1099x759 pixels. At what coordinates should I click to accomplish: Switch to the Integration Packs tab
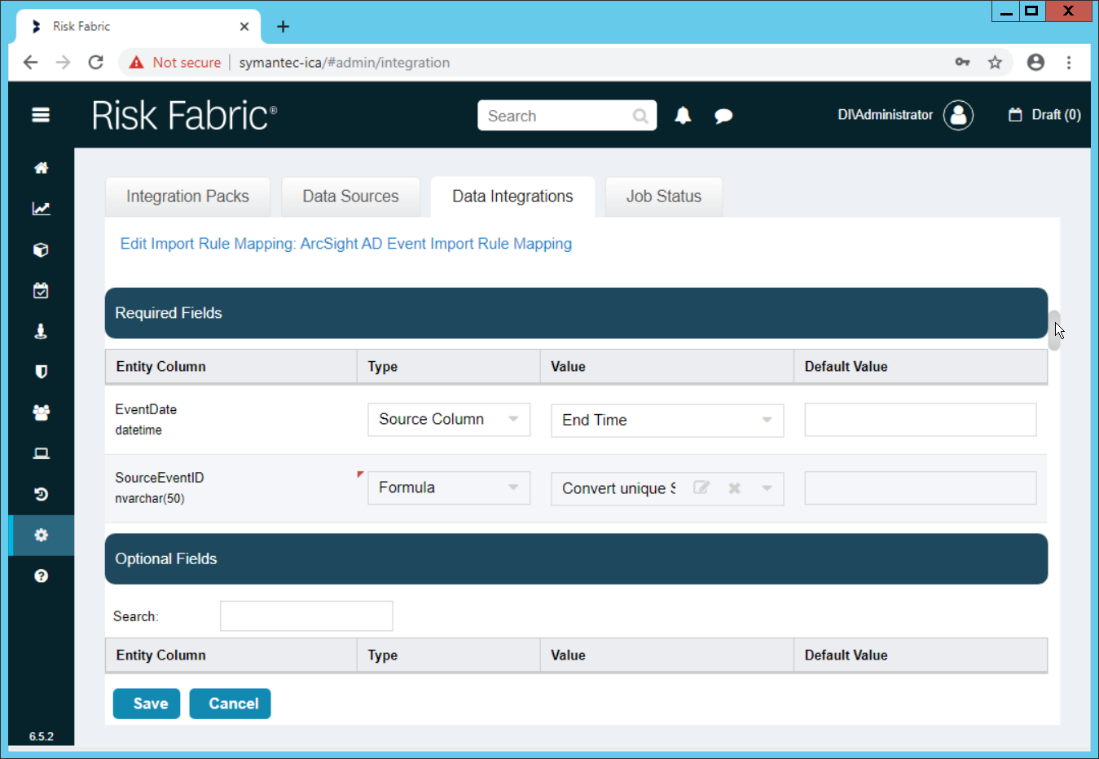[x=187, y=196]
